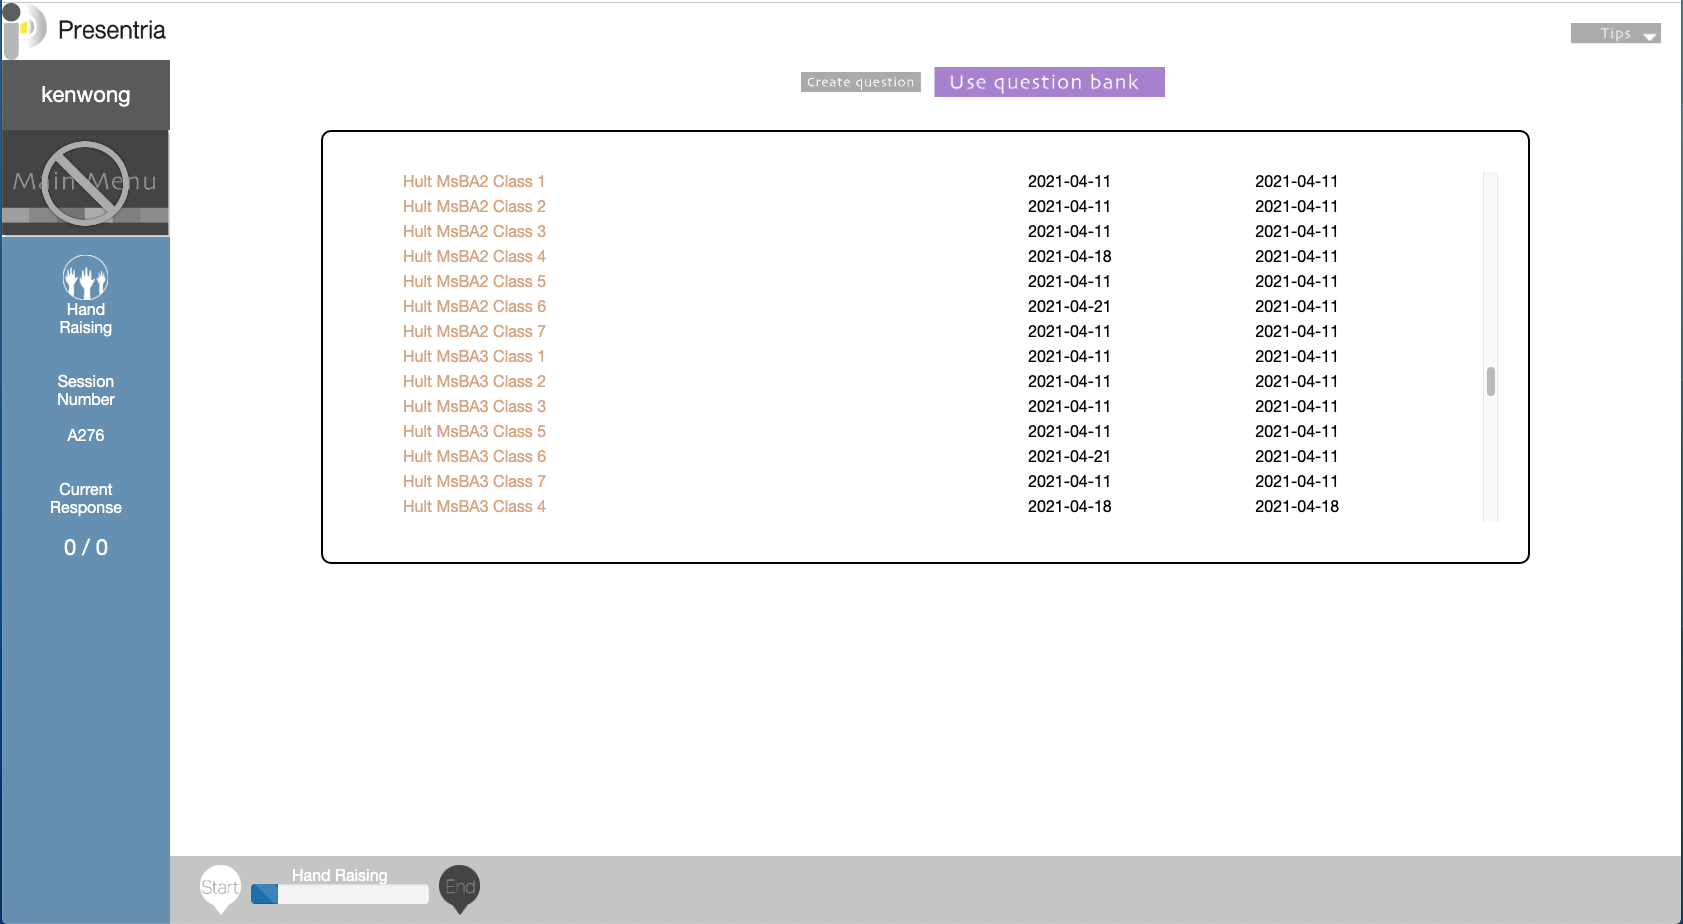Click first date 2021-04-21 for MsBA3 Class 6

click(1069, 456)
